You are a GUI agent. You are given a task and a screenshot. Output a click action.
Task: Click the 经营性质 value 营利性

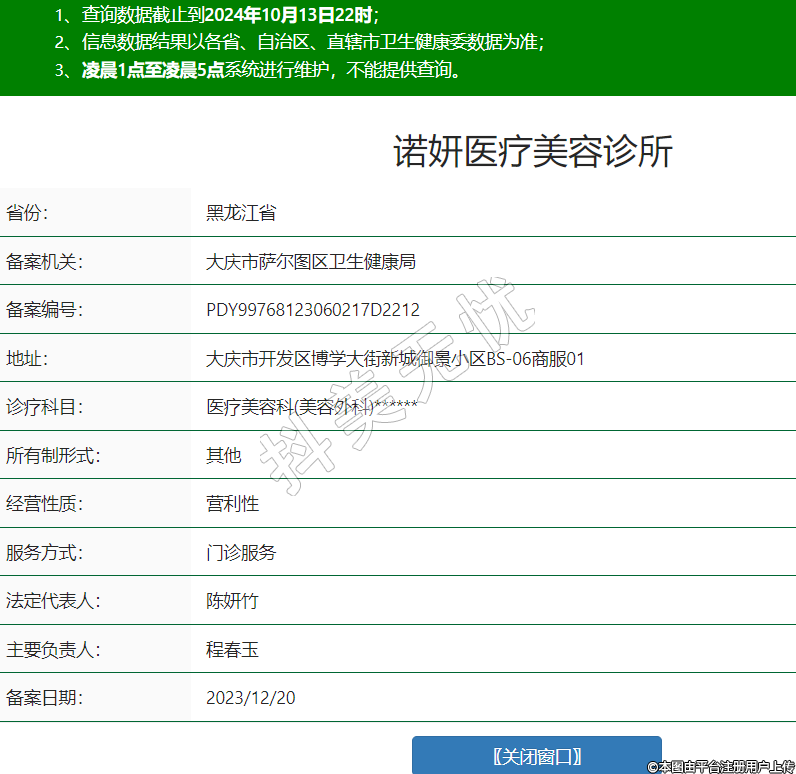coord(232,504)
